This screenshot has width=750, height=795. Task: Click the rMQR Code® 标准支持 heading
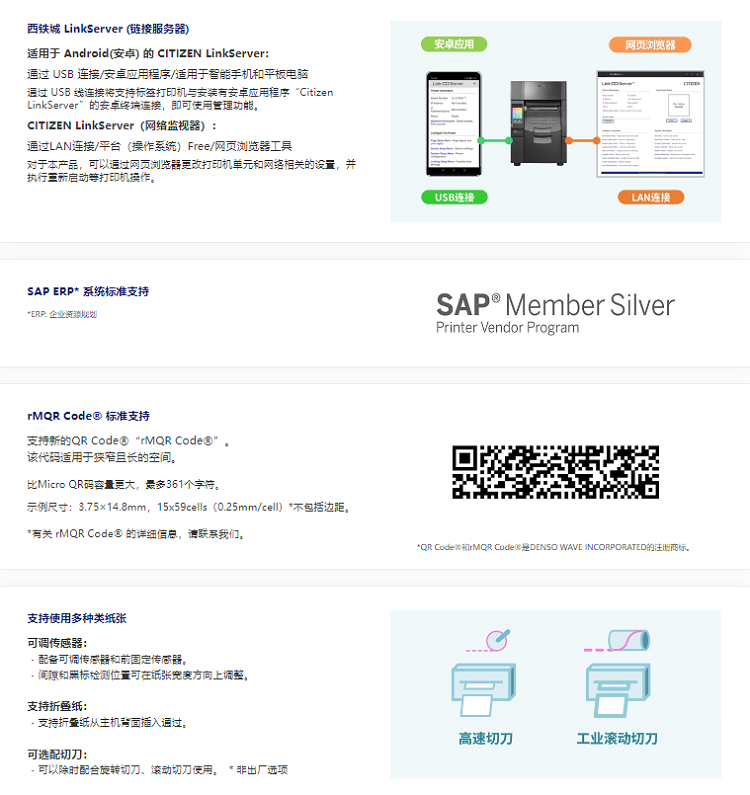tap(88, 416)
